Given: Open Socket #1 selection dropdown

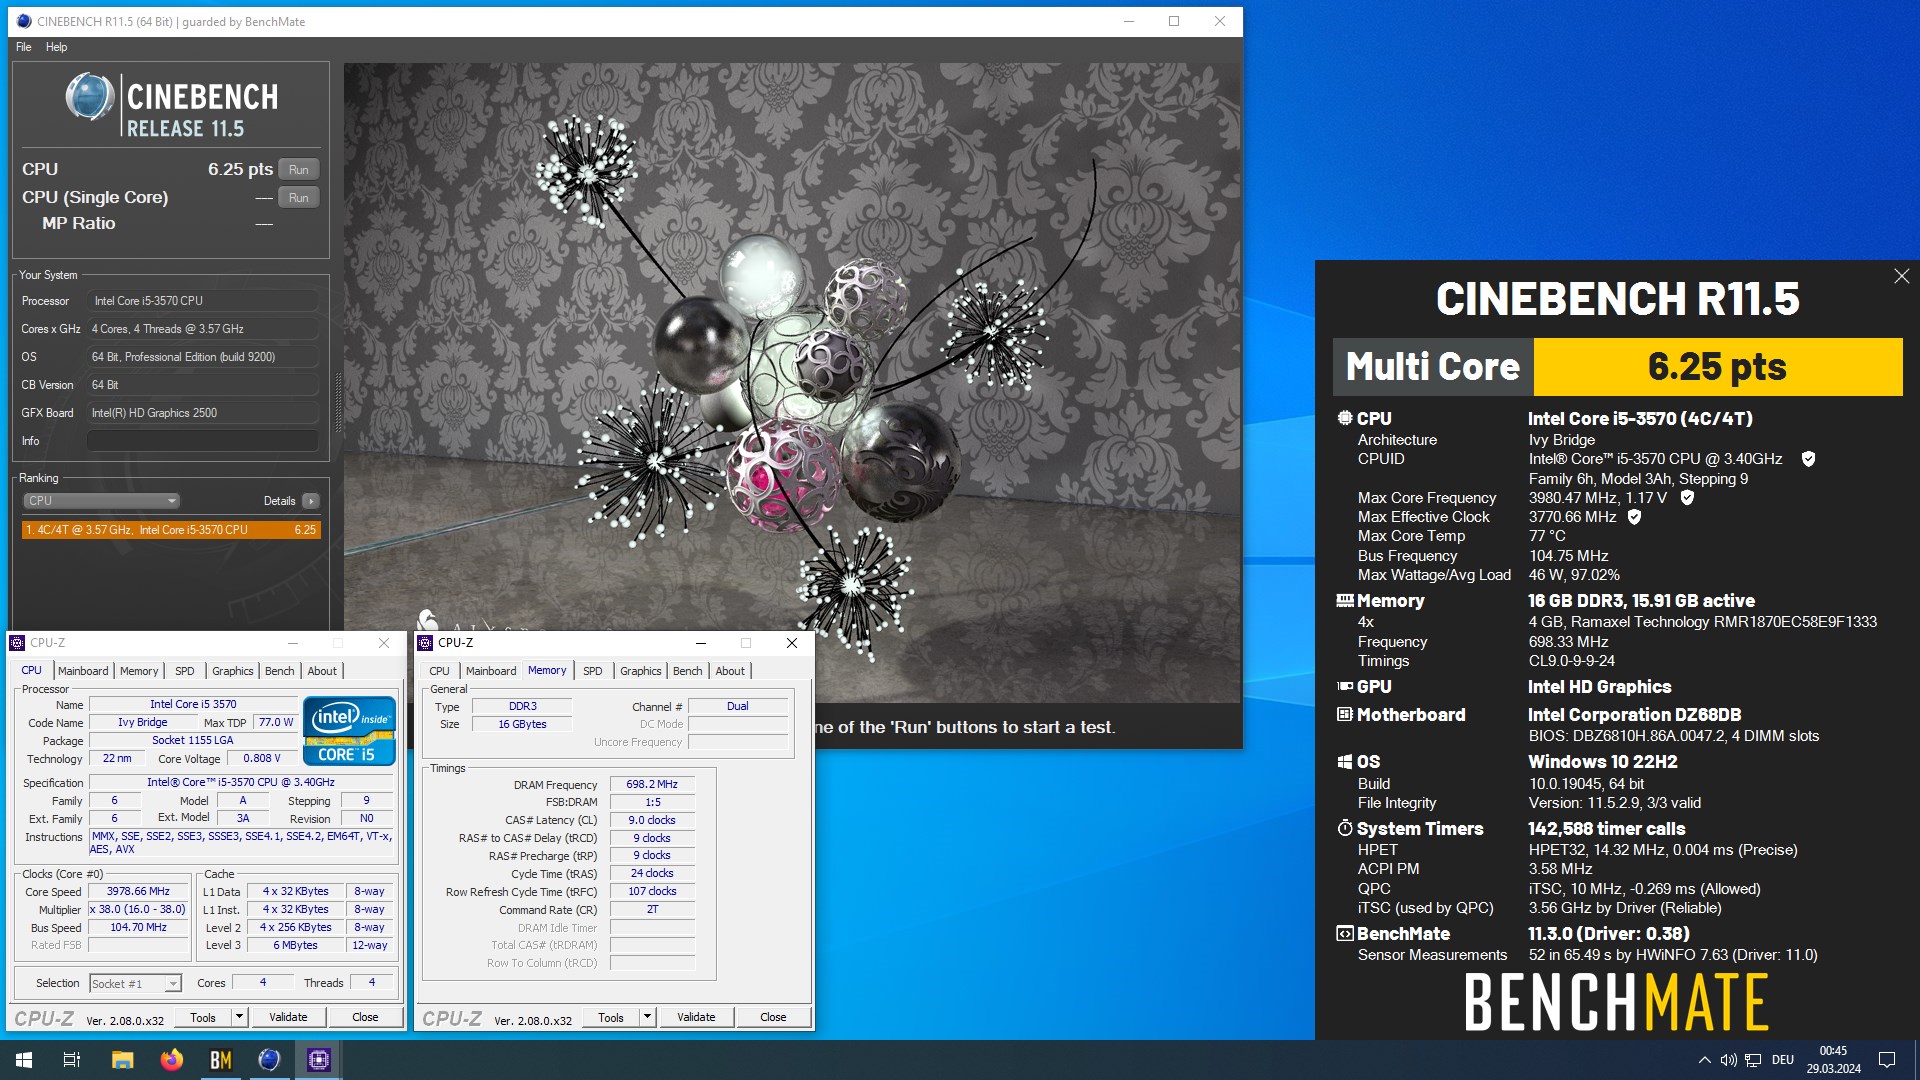Looking at the screenshot, I should (135, 984).
